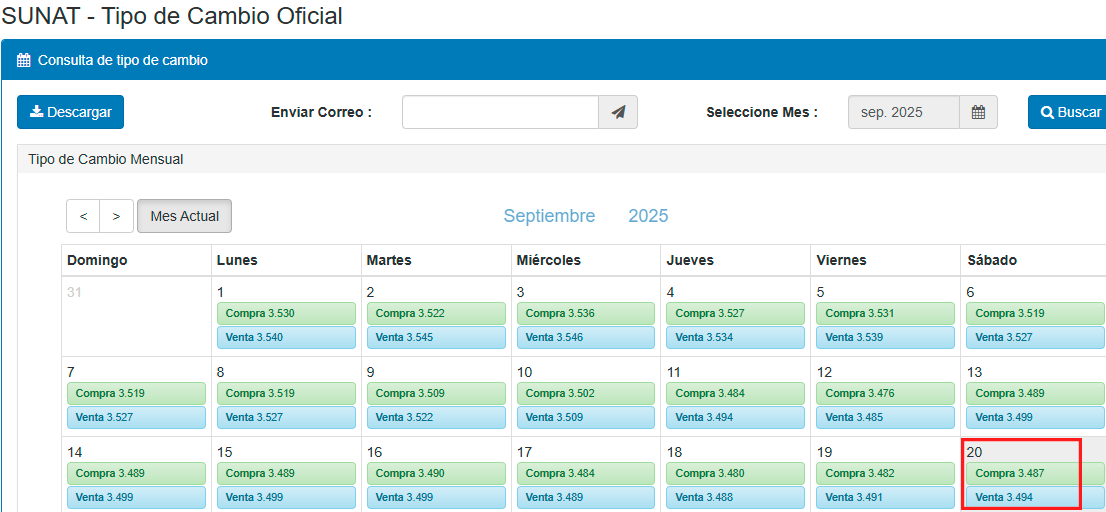Click Venta 3.499 on day 14
The height and width of the screenshot is (512, 1106).
(136, 498)
